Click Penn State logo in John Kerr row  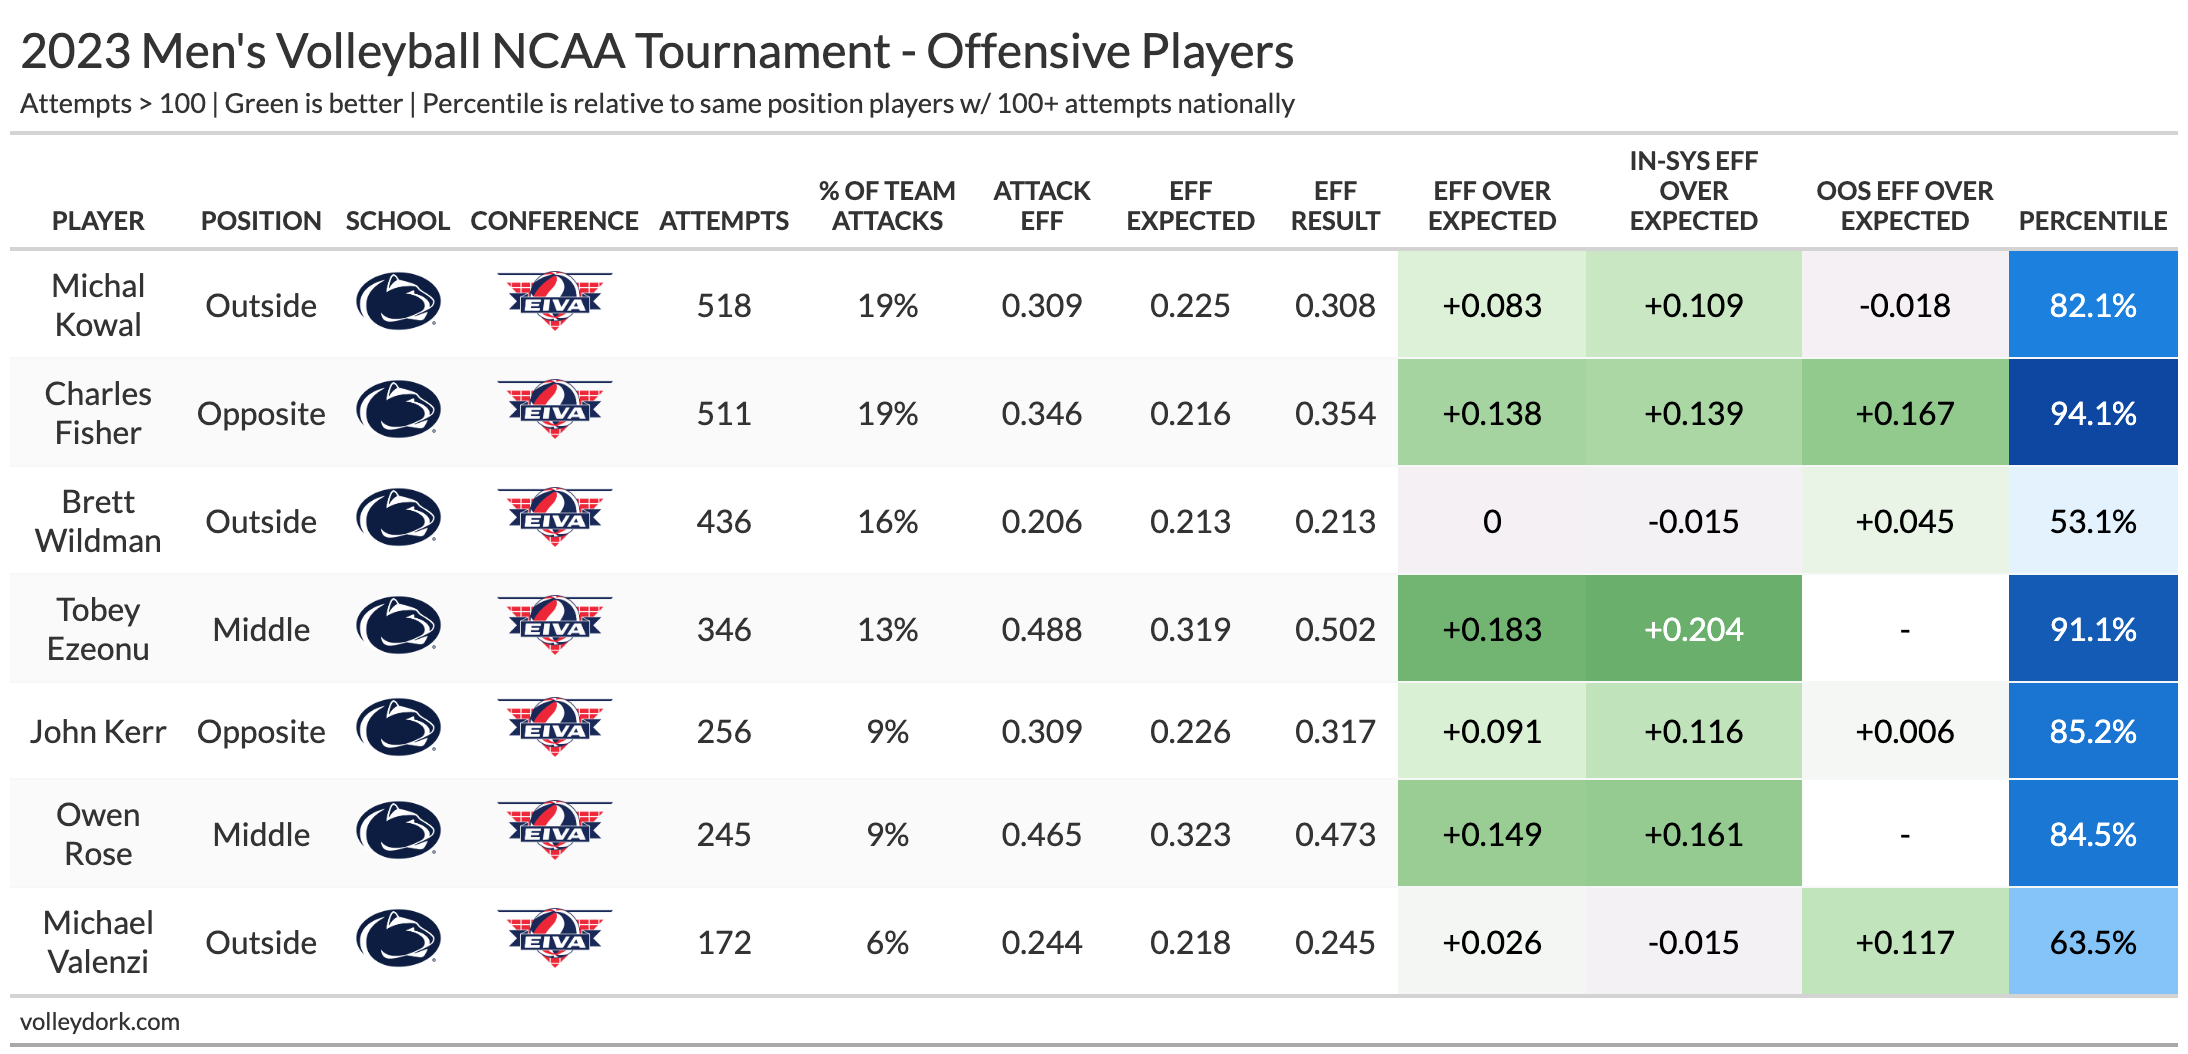(398, 727)
